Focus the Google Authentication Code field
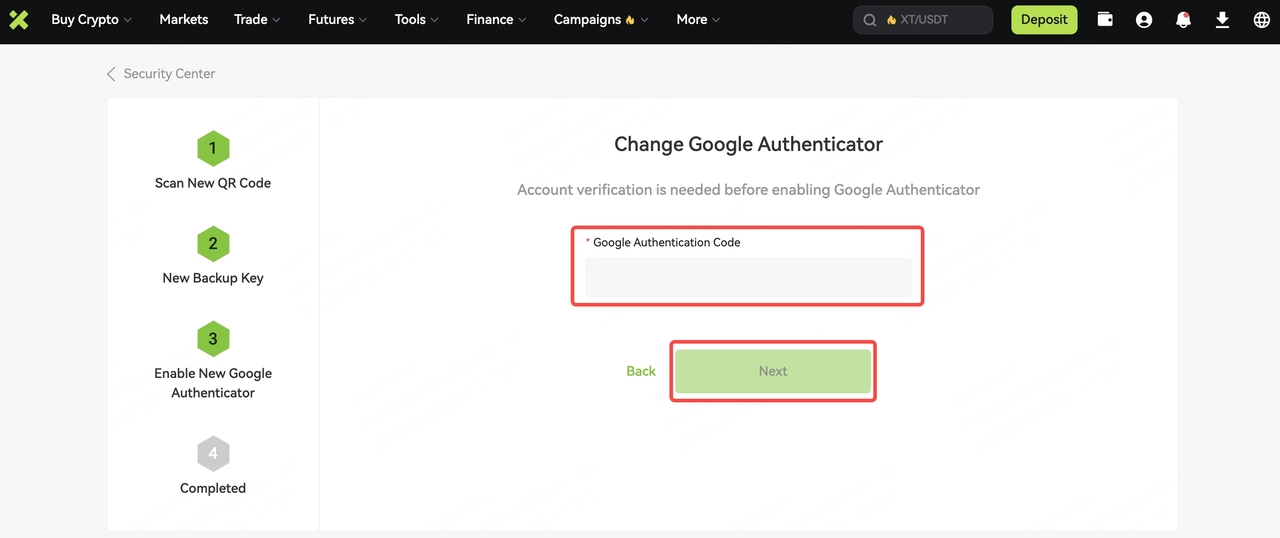Viewport: 1280px width, 538px height. click(x=748, y=277)
